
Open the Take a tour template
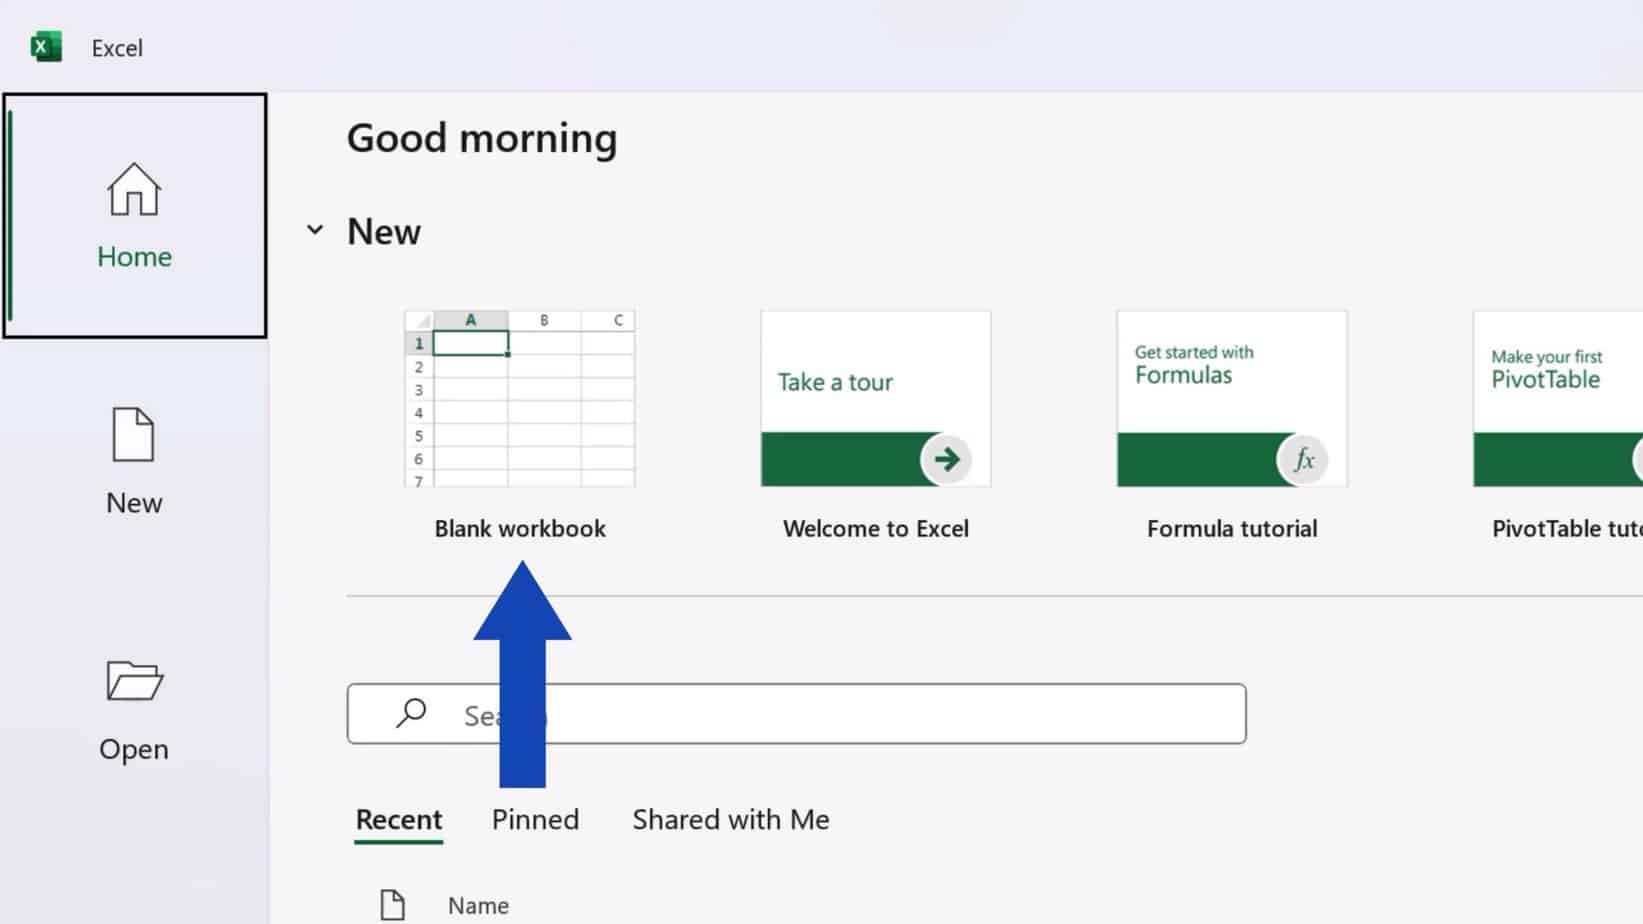click(x=876, y=399)
